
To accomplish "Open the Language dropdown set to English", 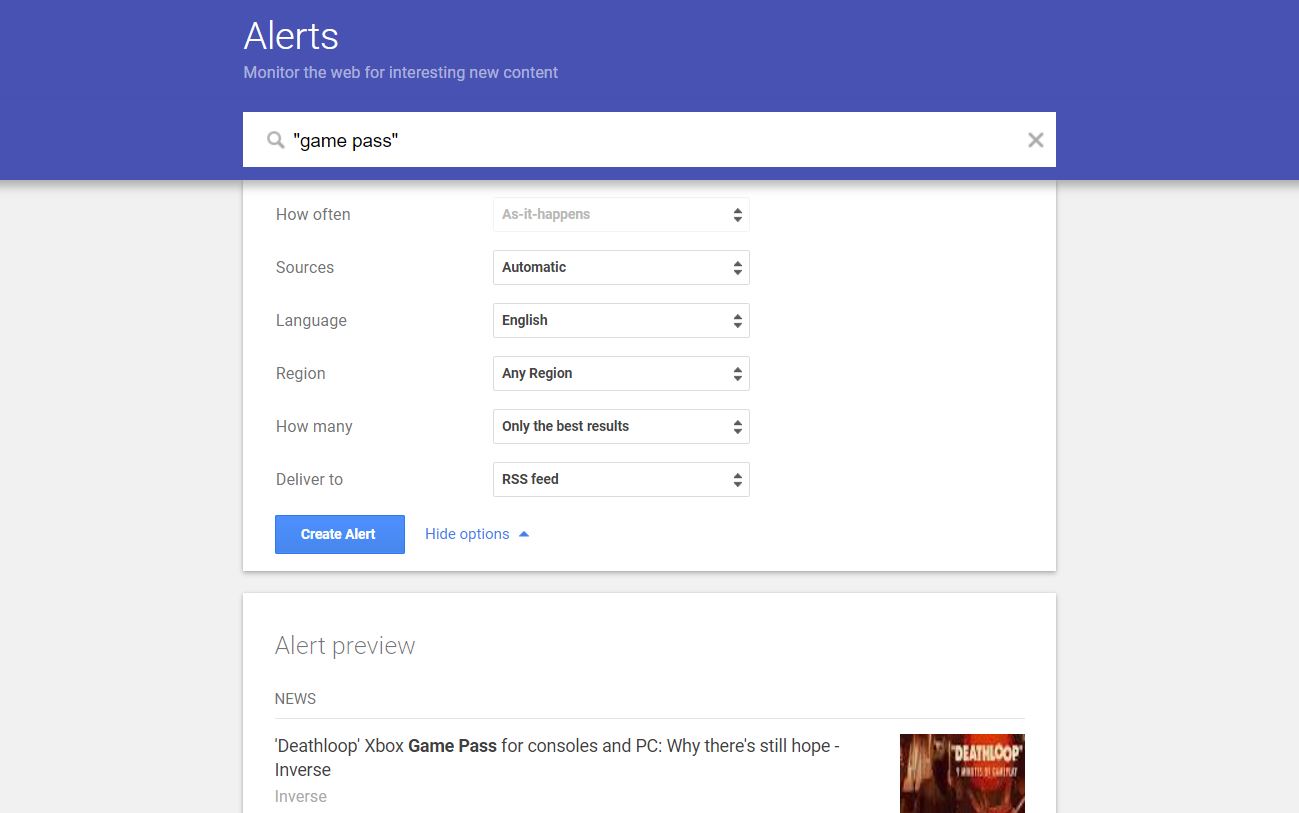I will point(621,320).
